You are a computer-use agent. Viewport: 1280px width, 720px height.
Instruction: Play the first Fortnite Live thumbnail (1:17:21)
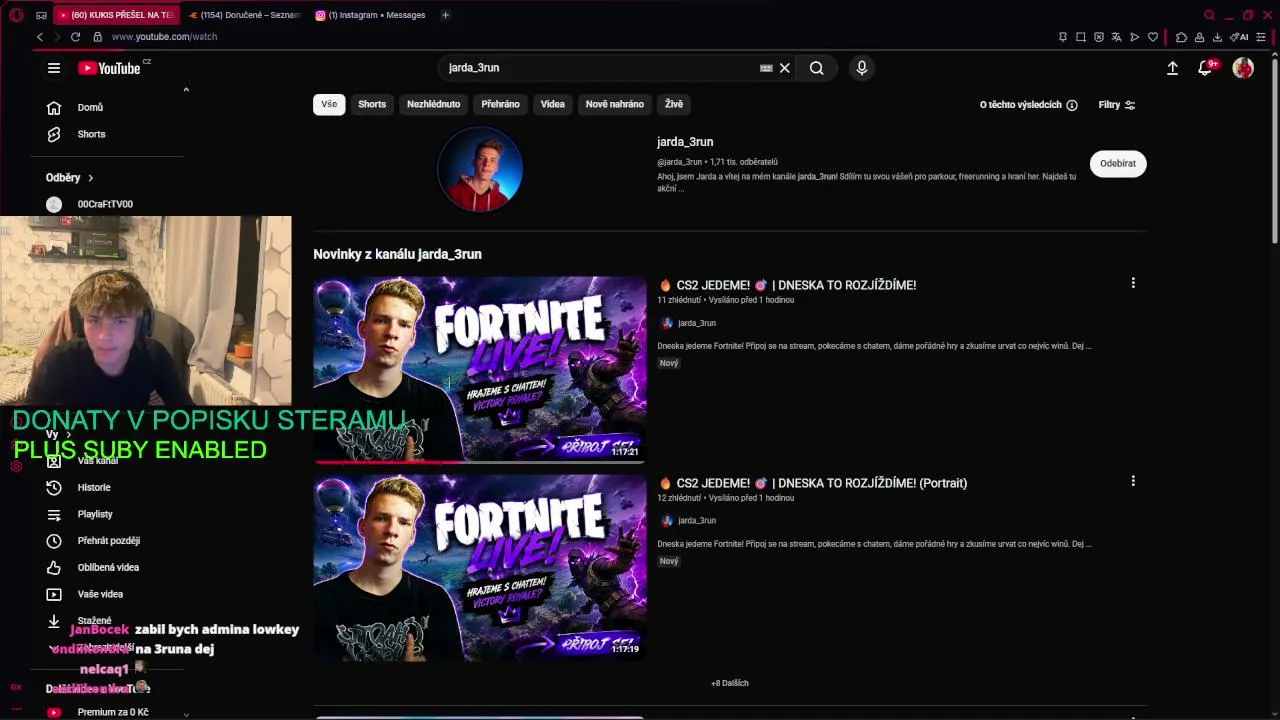click(480, 369)
